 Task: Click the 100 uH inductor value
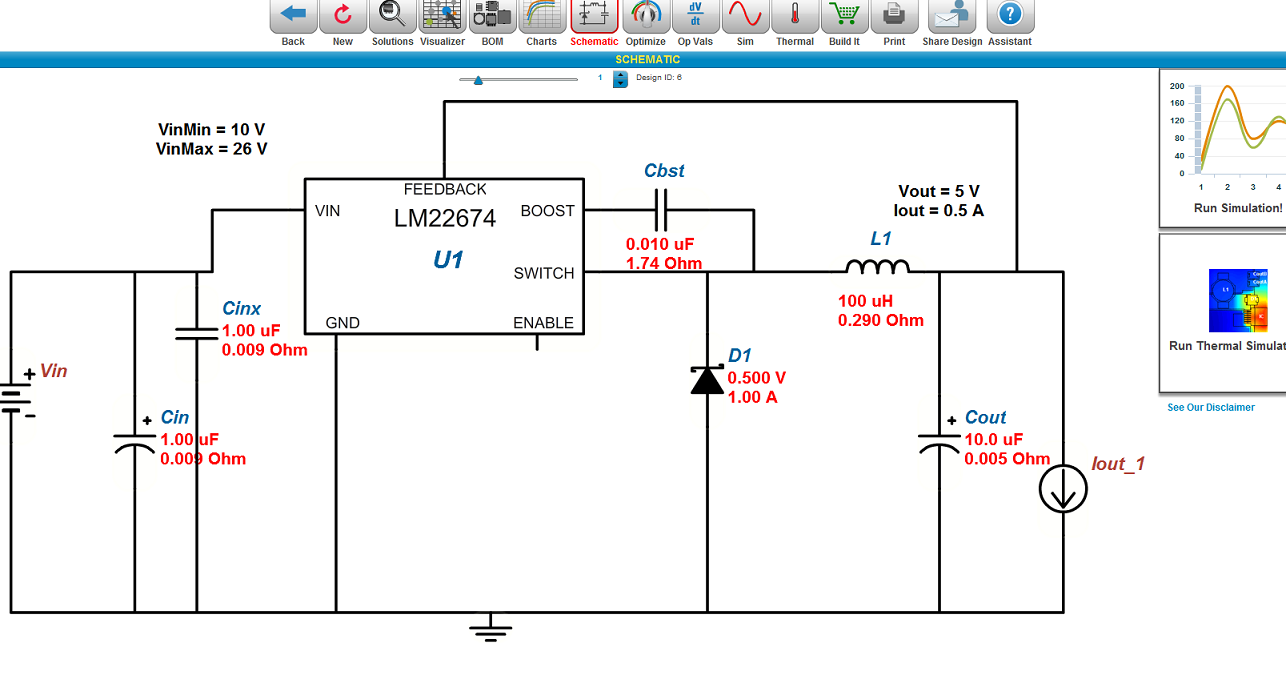(865, 301)
